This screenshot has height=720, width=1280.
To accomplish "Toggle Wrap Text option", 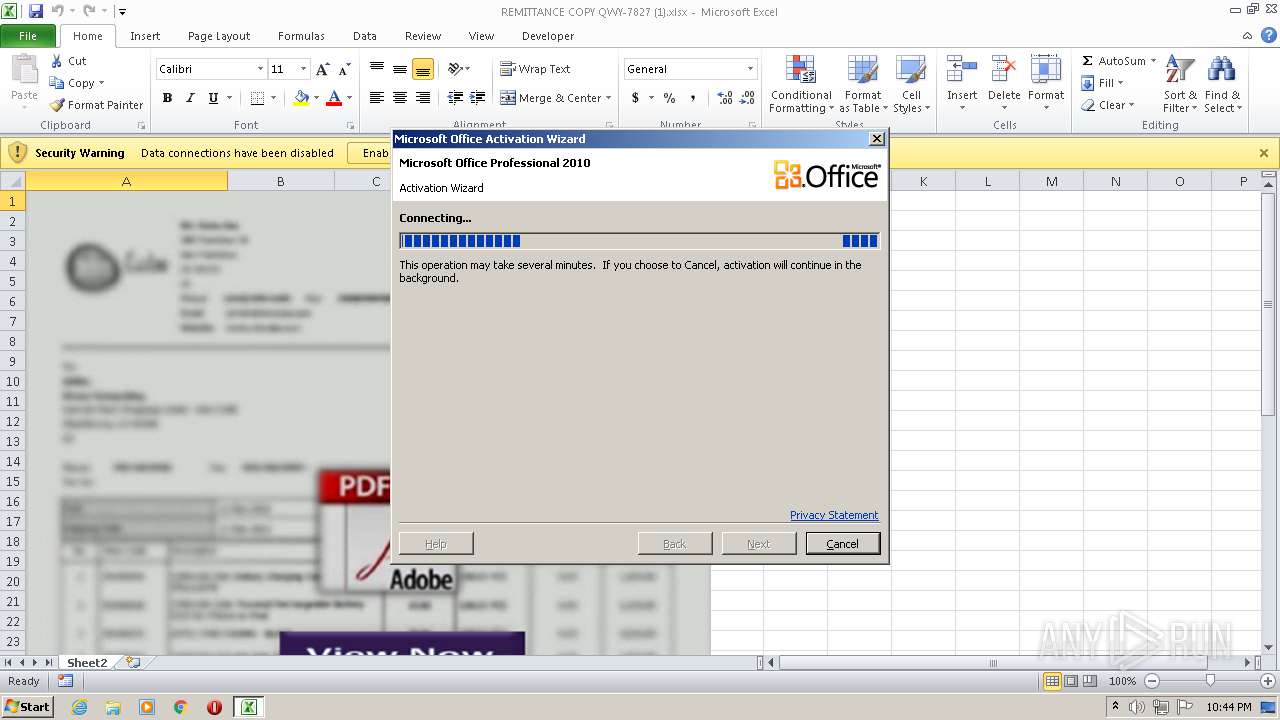I will click(535, 69).
